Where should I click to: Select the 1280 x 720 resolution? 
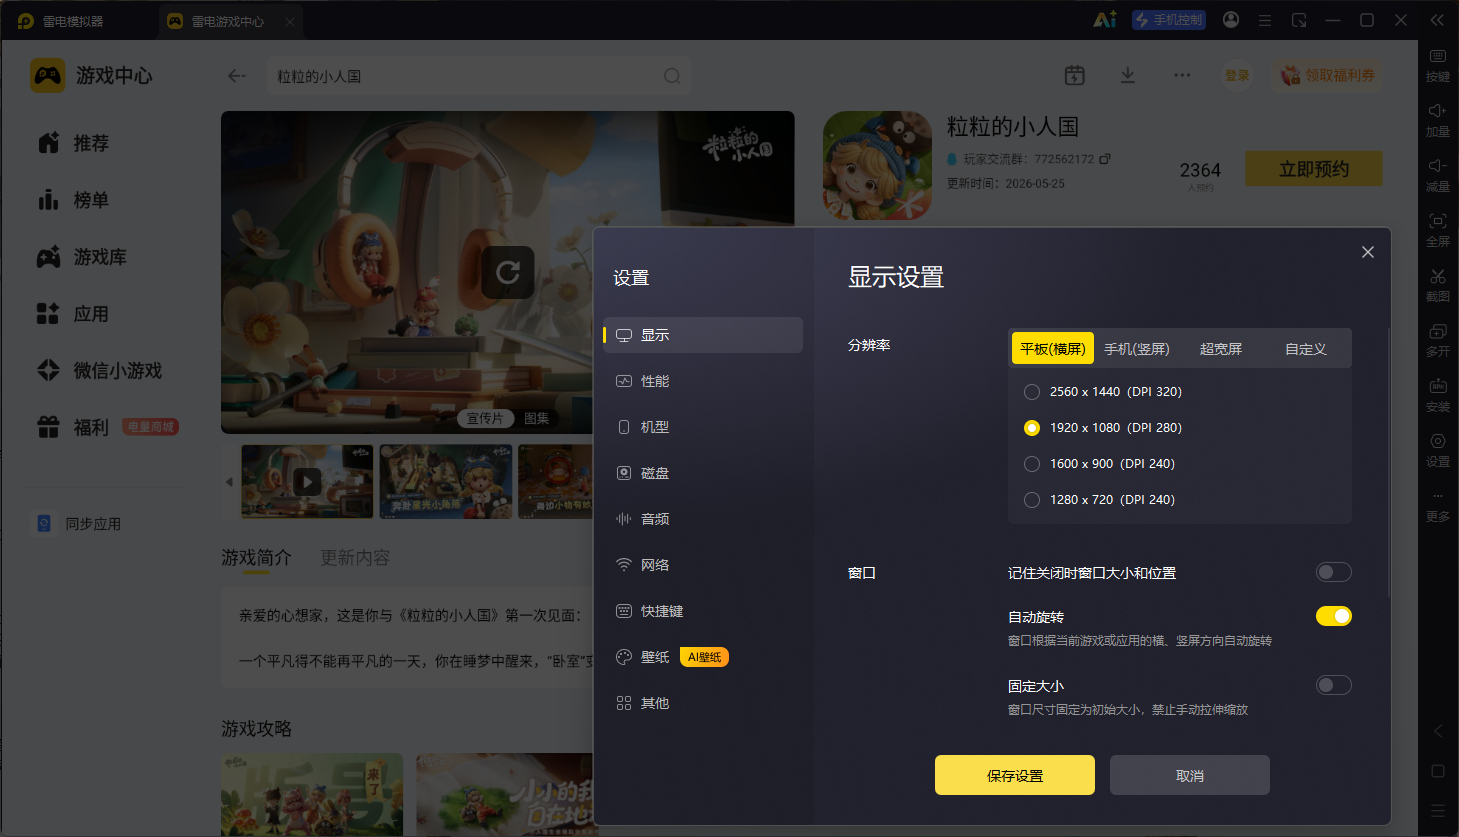click(1032, 500)
